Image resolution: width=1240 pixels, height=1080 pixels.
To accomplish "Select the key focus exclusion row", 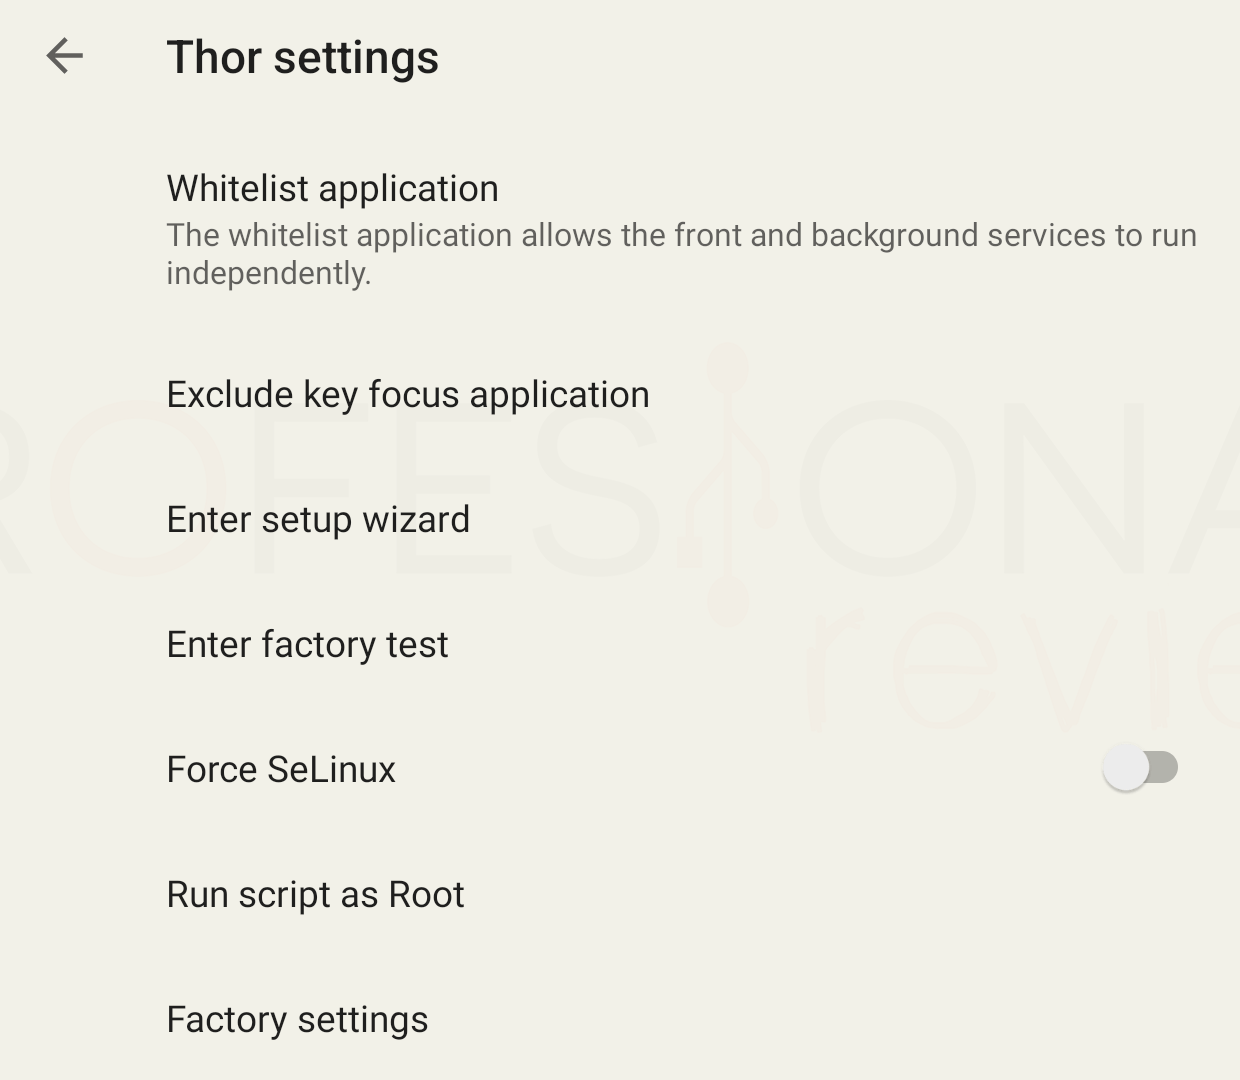I will pyautogui.click(x=620, y=395).
